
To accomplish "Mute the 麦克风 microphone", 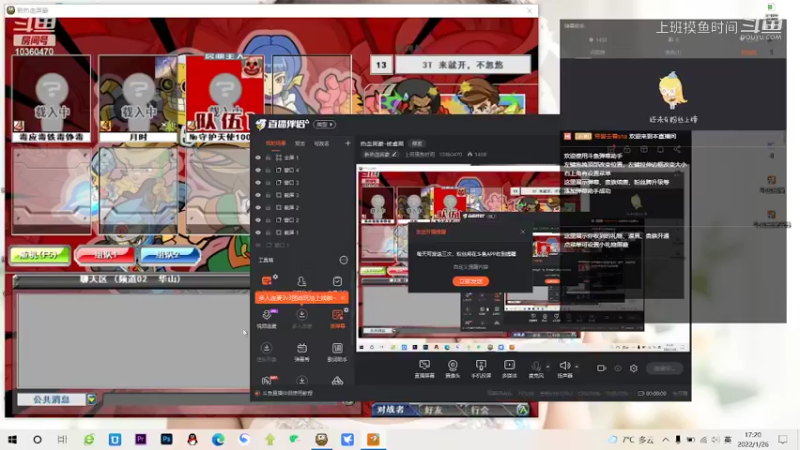I will [536, 368].
